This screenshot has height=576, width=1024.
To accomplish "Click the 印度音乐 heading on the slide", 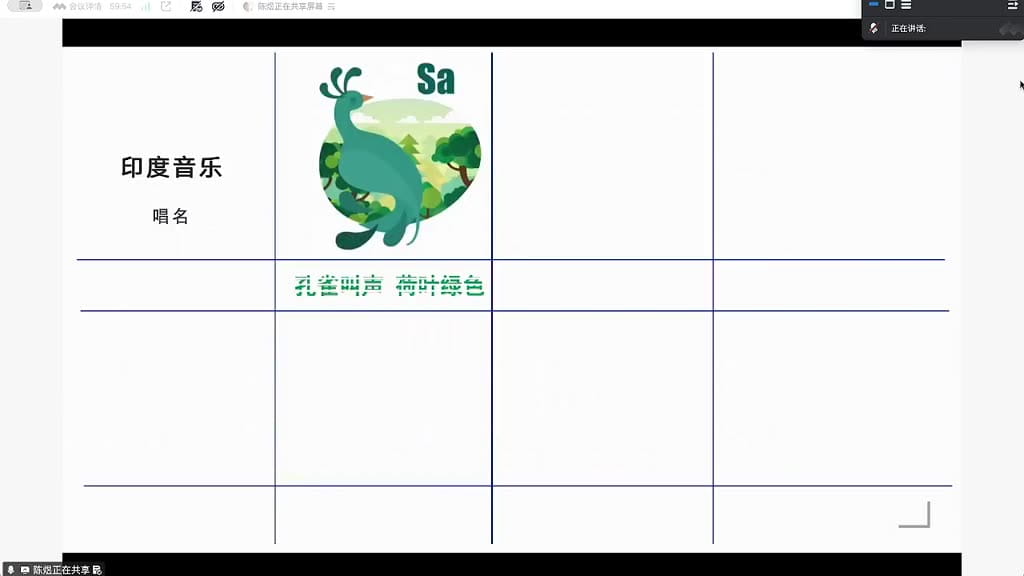I will 172,167.
